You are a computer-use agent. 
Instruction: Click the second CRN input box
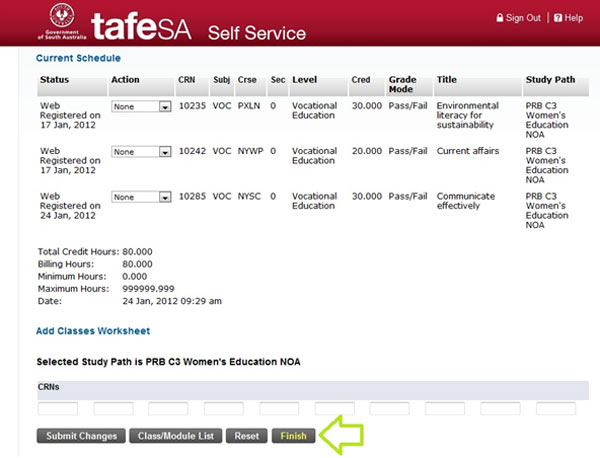pyautogui.click(x=113, y=409)
